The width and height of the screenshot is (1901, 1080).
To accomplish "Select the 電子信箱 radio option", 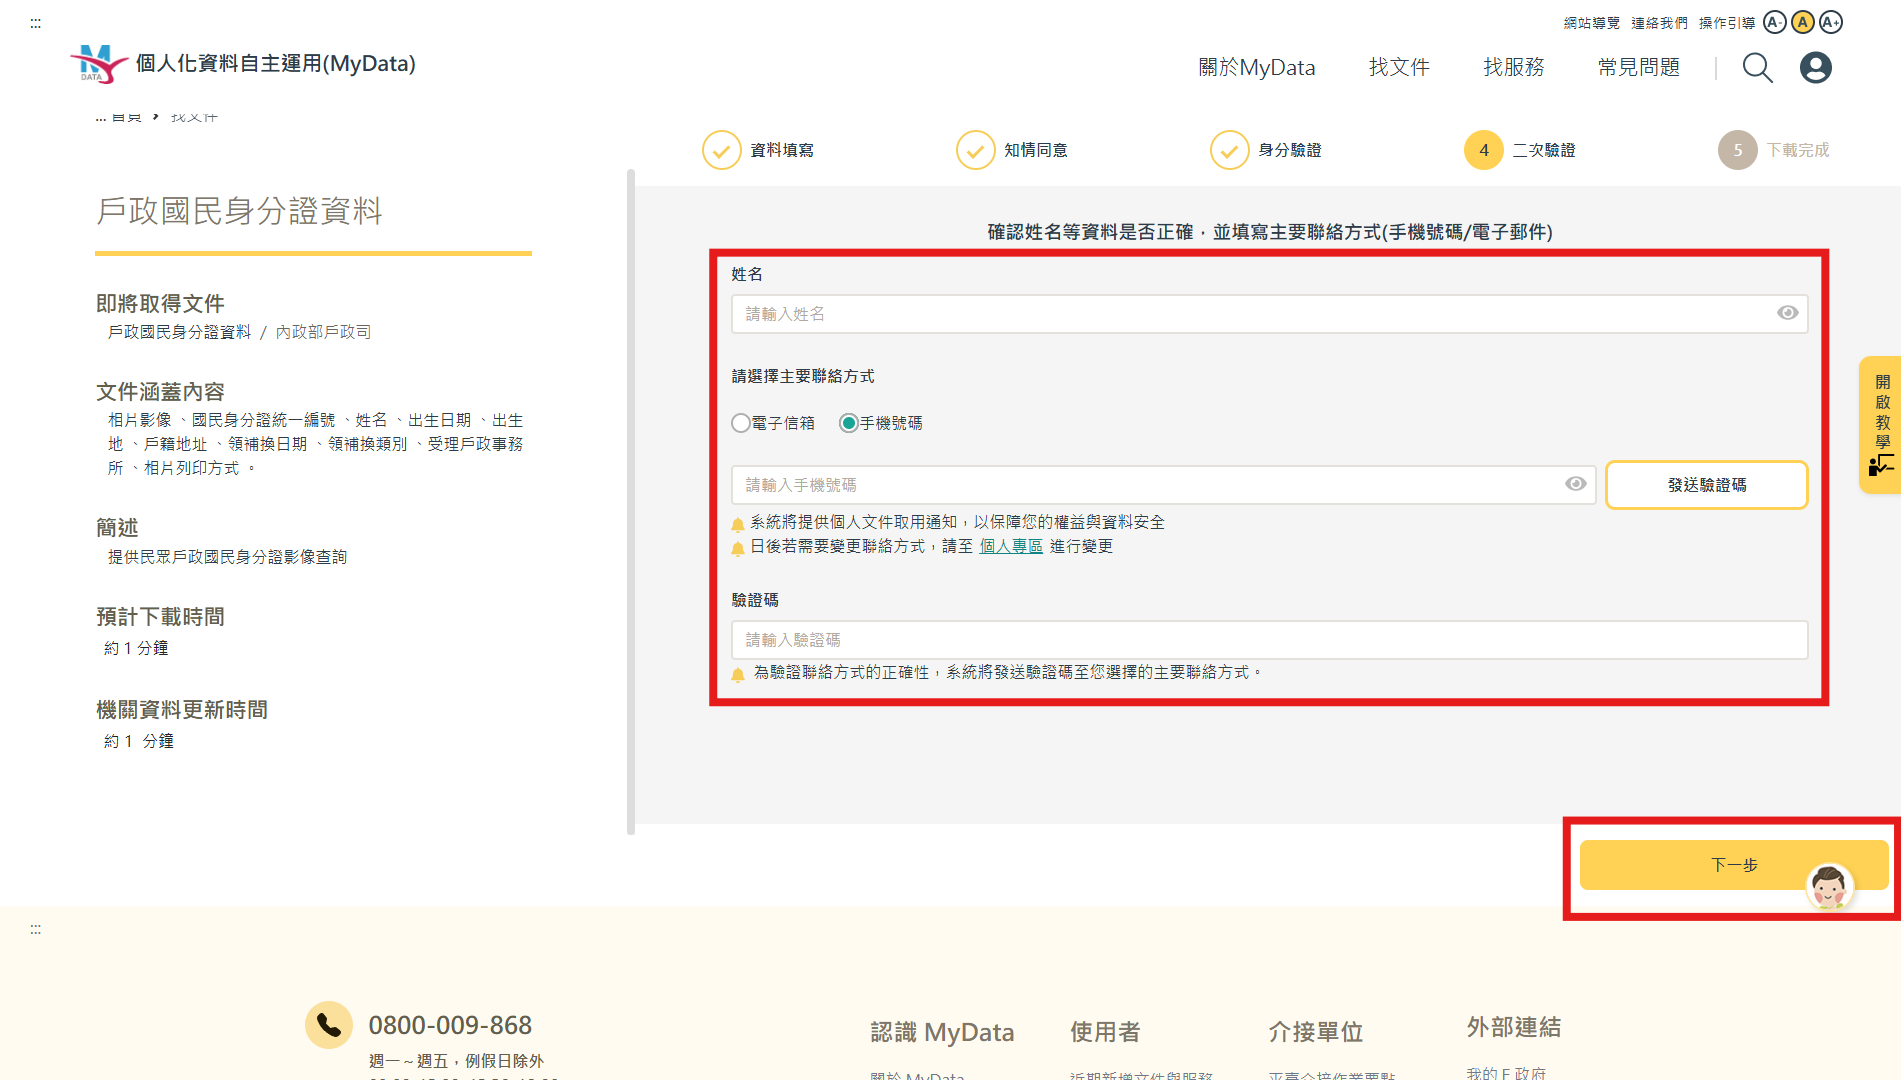I will point(740,423).
